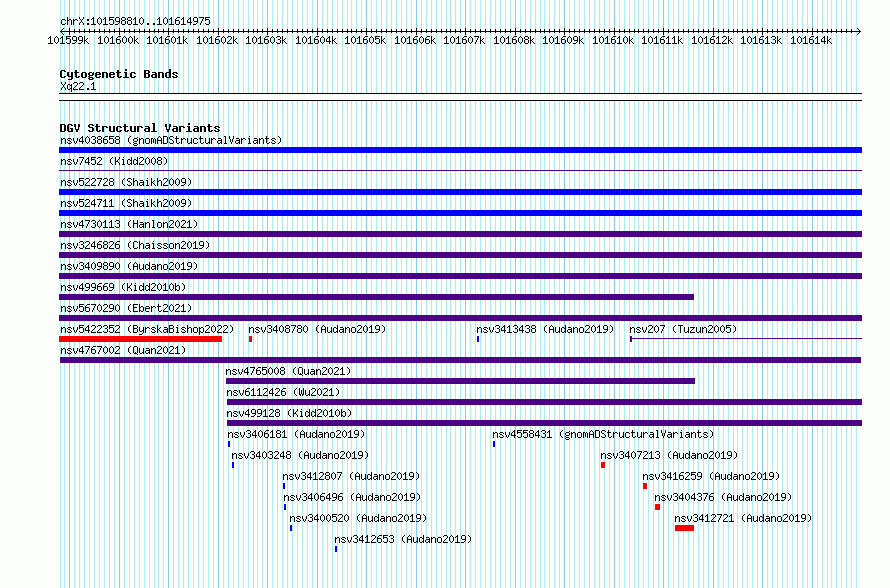Viewport: 890px width, 588px height.
Task: Open the nsv499128 (Kidd2010b) label
Action: pyautogui.click(x=289, y=413)
